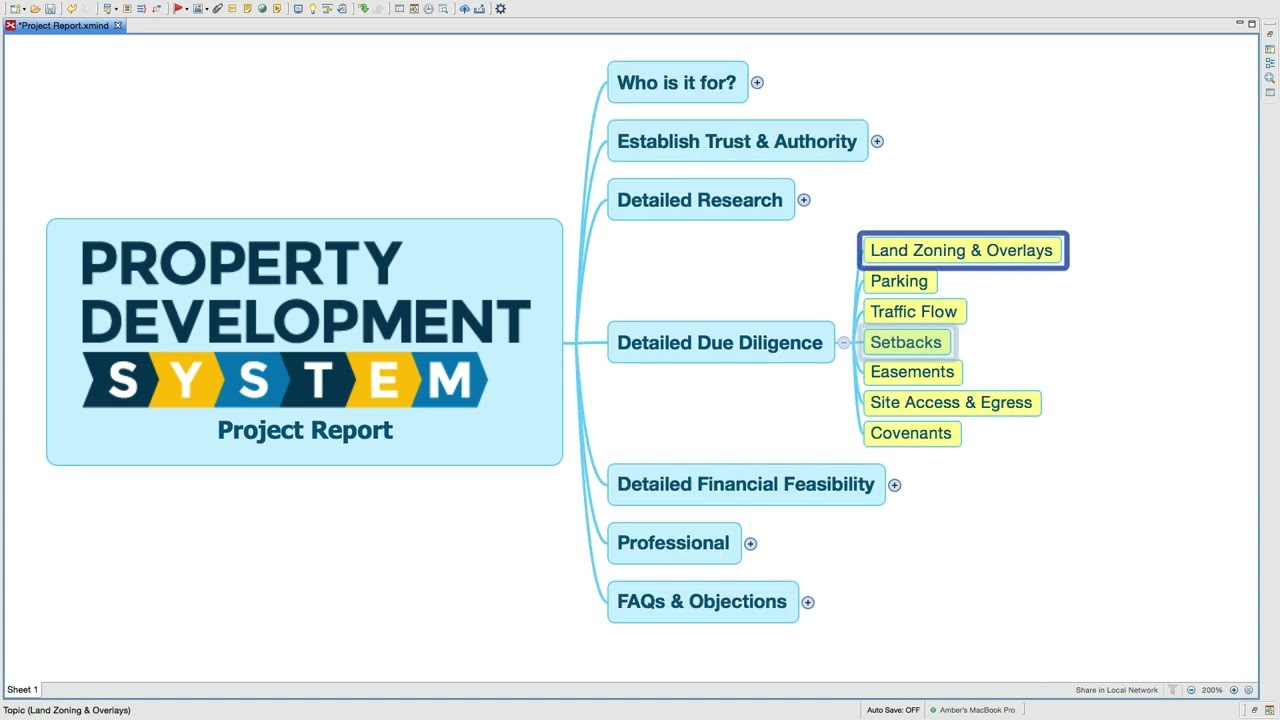1280x720 pixels.
Task: Select the Land Zoning & Overlays subtopic
Action: [x=962, y=251]
